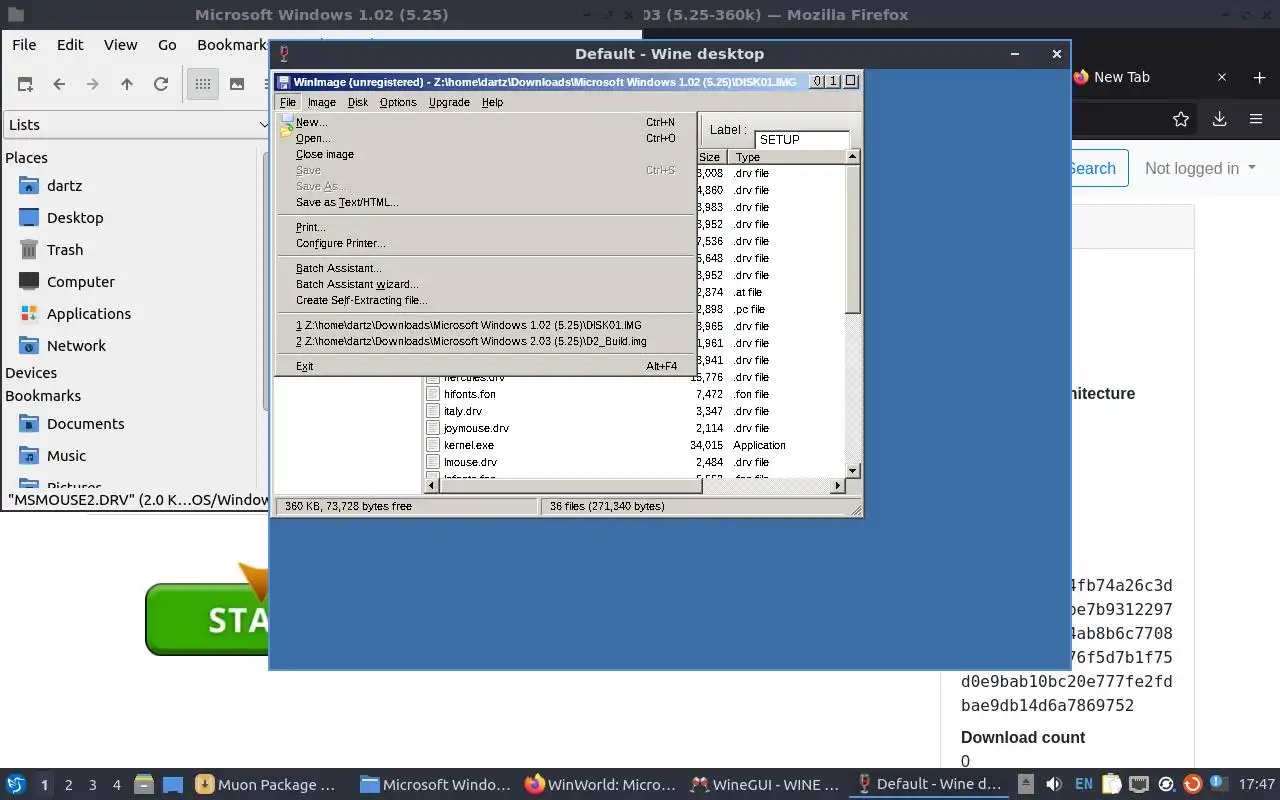The image size is (1280, 800).
Task: Reload the file manager folder
Action: pos(161,84)
